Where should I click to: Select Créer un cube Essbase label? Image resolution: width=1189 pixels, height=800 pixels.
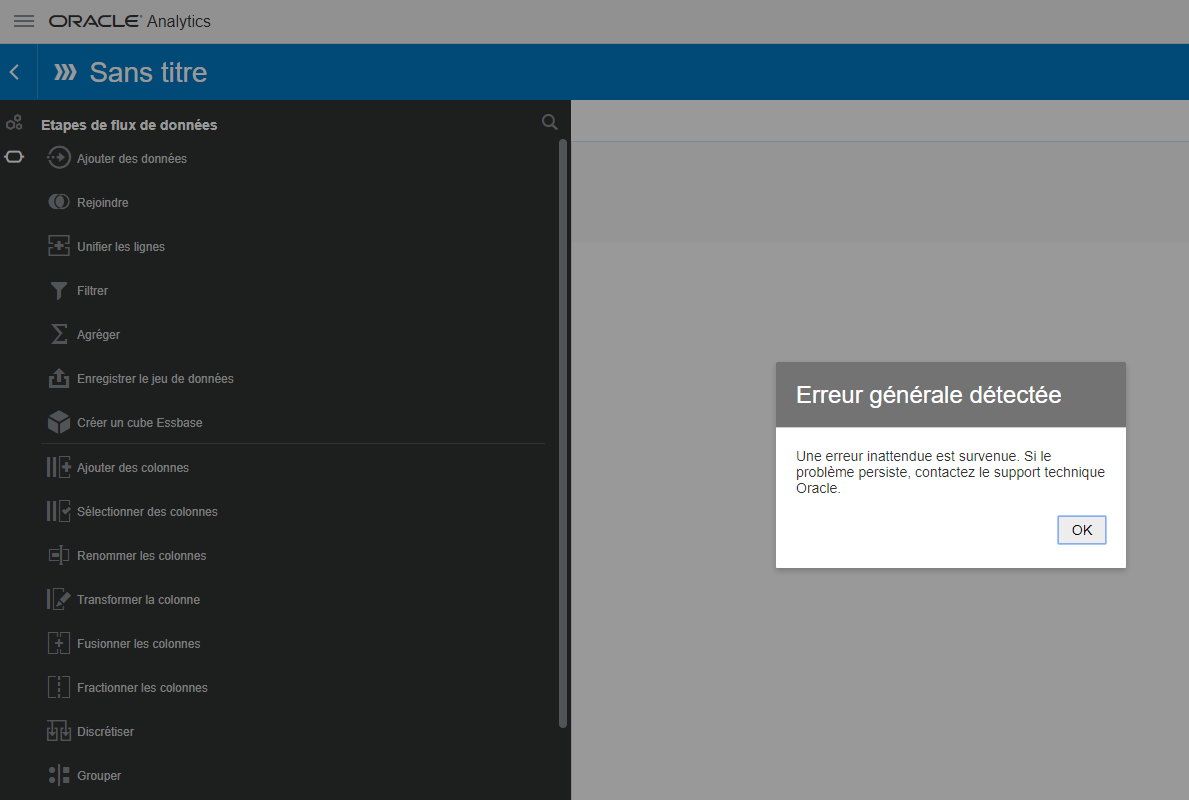click(x=140, y=422)
